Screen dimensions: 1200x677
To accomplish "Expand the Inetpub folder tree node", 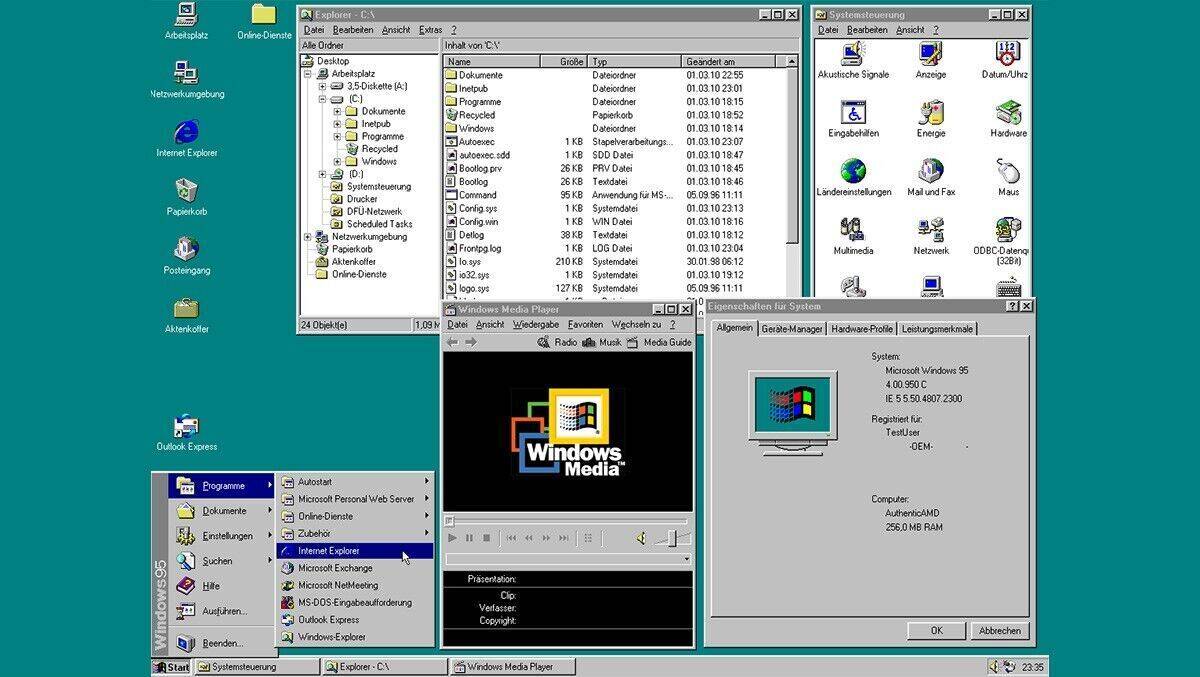I will (337, 124).
